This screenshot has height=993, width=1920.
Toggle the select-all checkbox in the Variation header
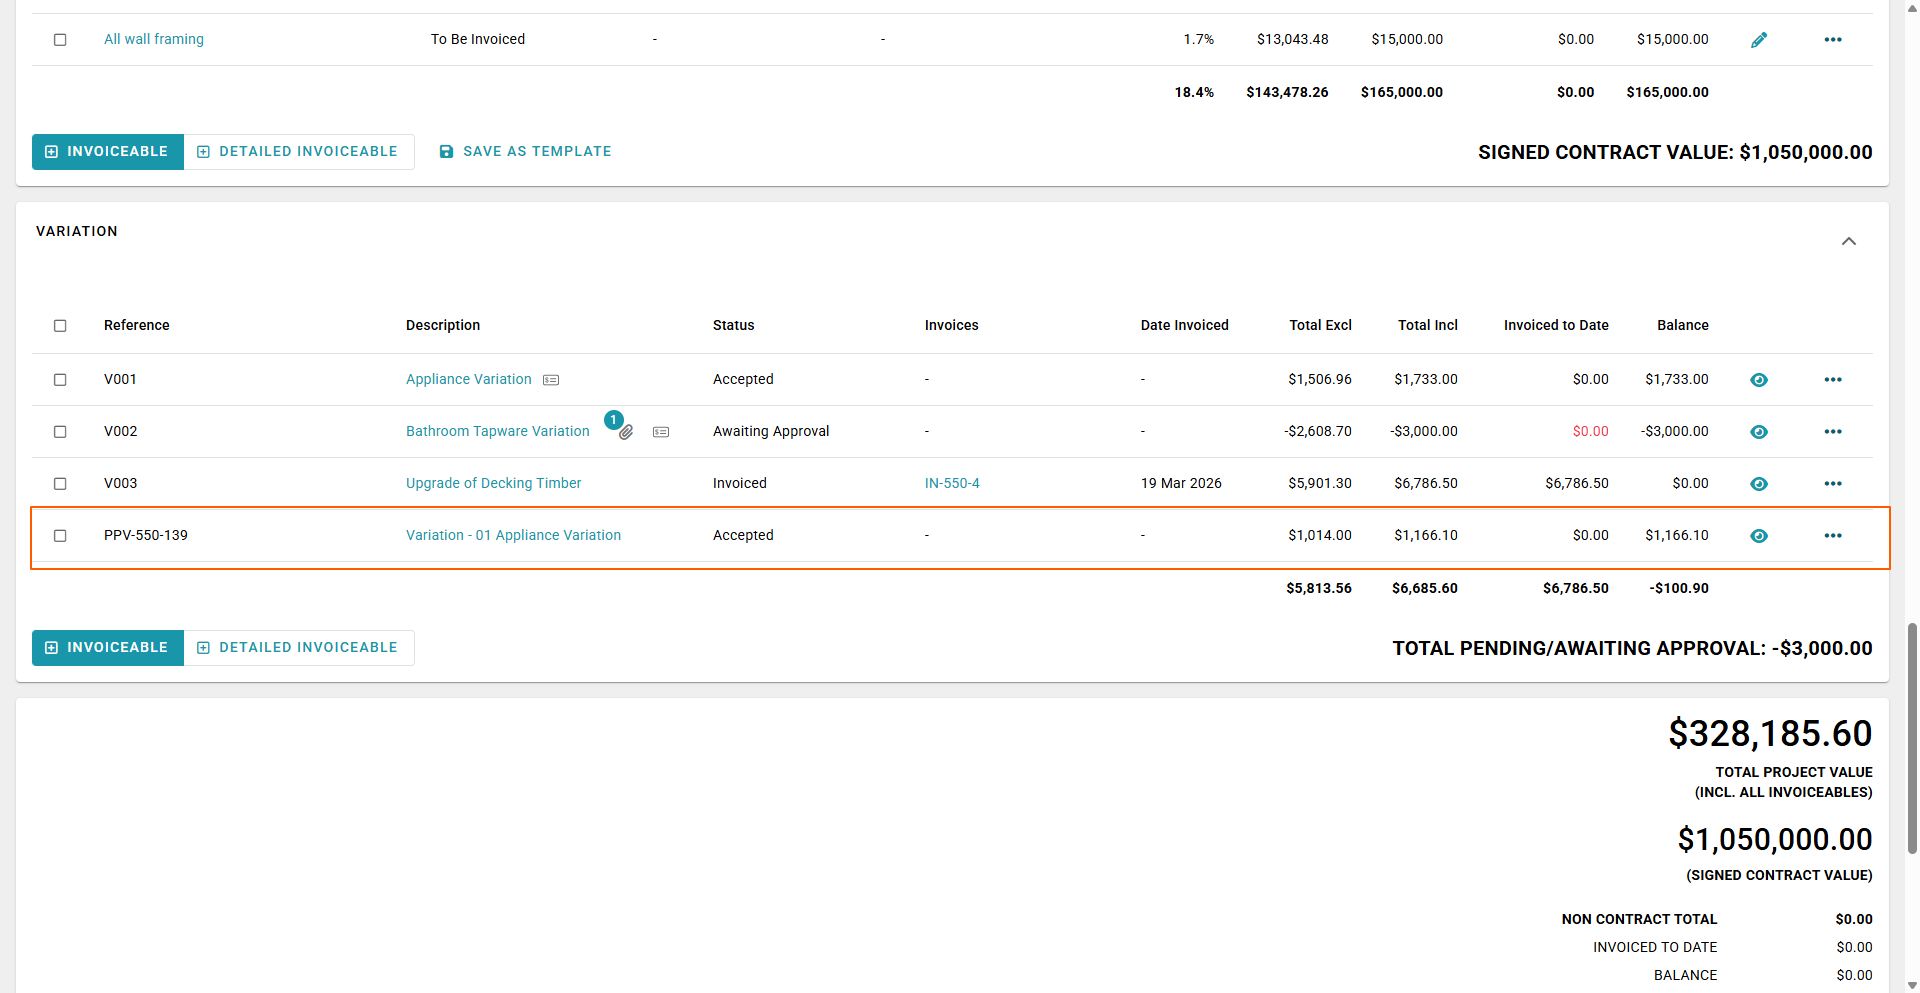(60, 326)
